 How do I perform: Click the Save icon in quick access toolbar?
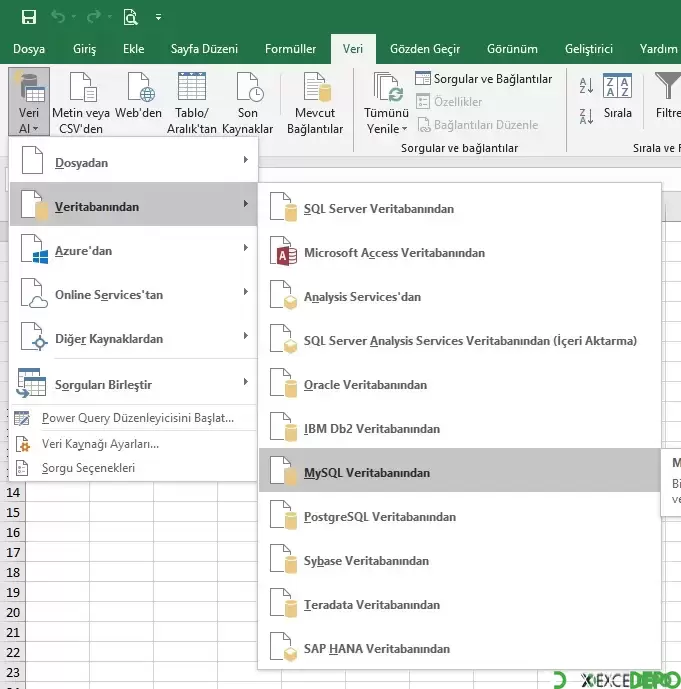29,17
